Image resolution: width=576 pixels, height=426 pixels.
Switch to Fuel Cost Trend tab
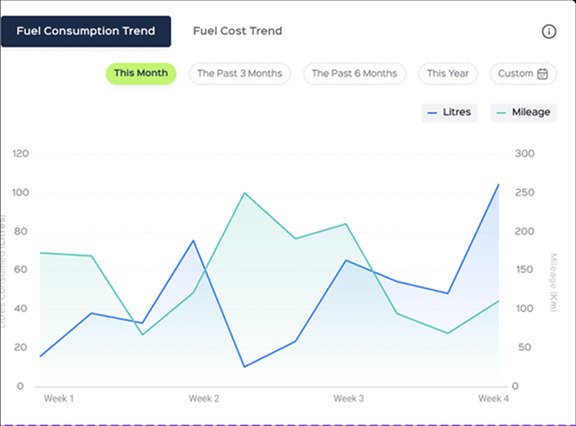[238, 31]
